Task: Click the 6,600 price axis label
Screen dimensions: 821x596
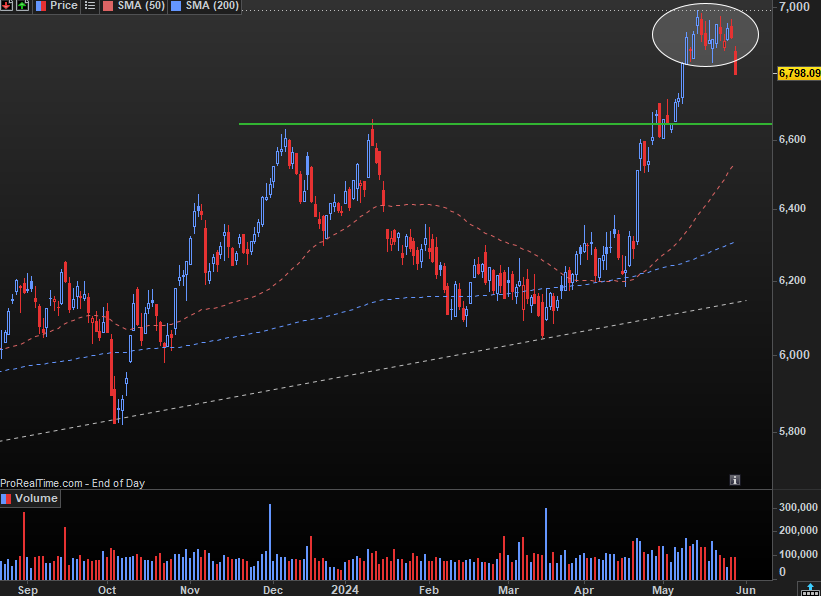Action: (x=793, y=139)
